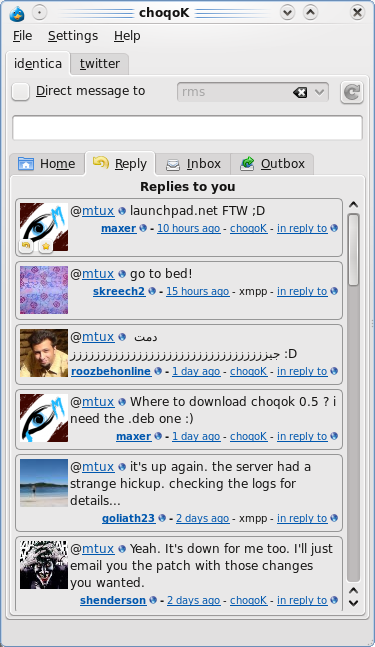Select the identica account tab
The width and height of the screenshot is (375, 647).
[38, 64]
